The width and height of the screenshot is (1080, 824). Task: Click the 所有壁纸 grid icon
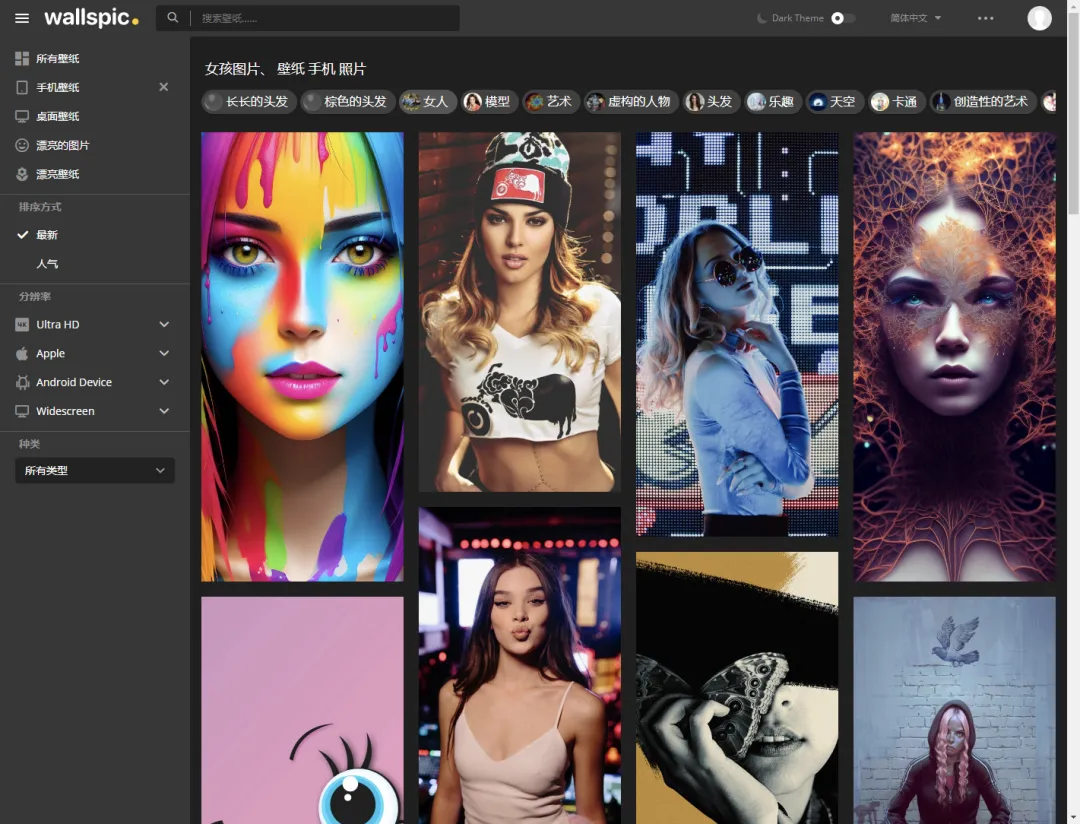point(22,59)
